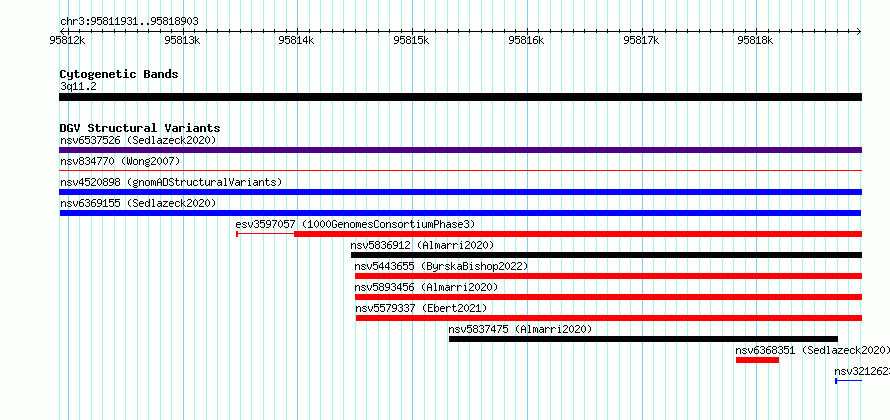Click the 95816k ruler tick label
The image size is (890, 420).
(x=527, y=40)
